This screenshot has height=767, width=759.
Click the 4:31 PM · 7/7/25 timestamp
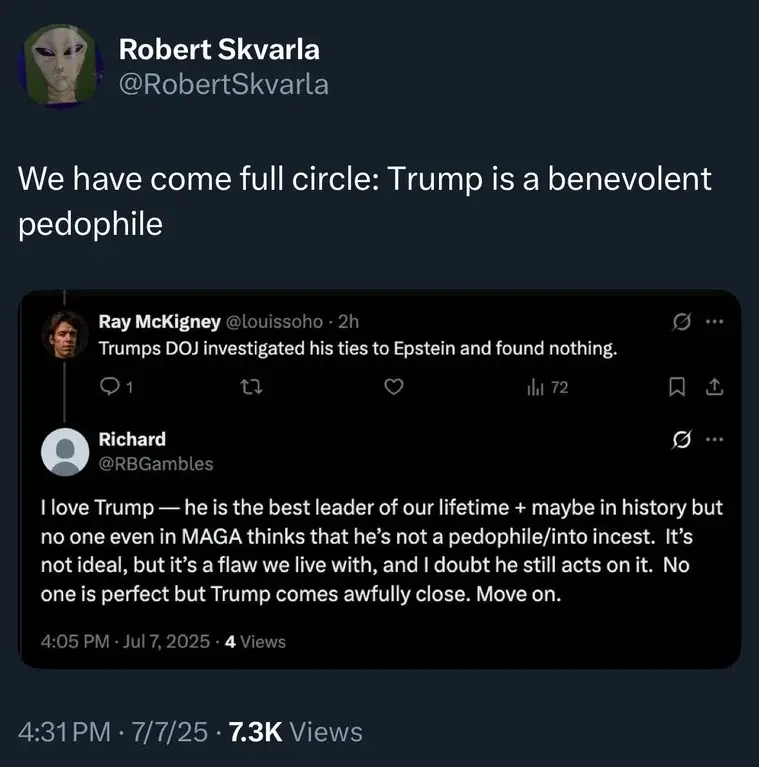tap(113, 732)
